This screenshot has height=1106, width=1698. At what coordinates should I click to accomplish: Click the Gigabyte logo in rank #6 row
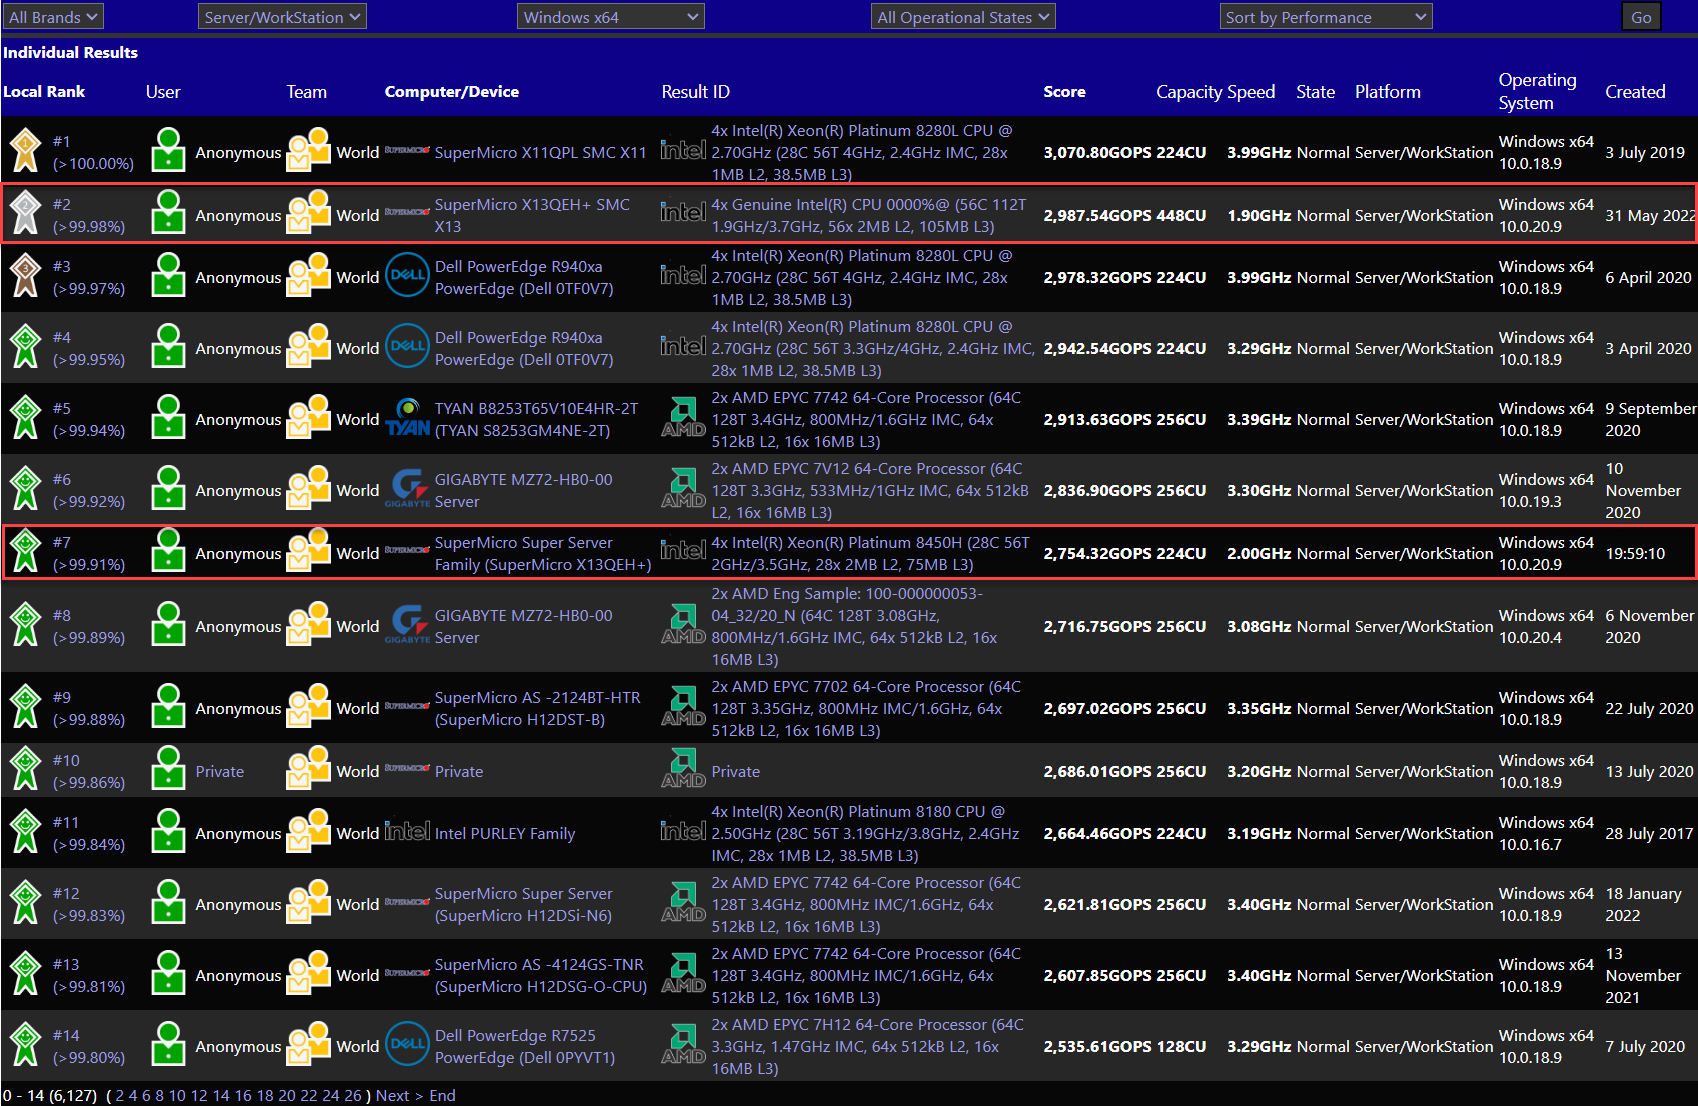pos(407,489)
